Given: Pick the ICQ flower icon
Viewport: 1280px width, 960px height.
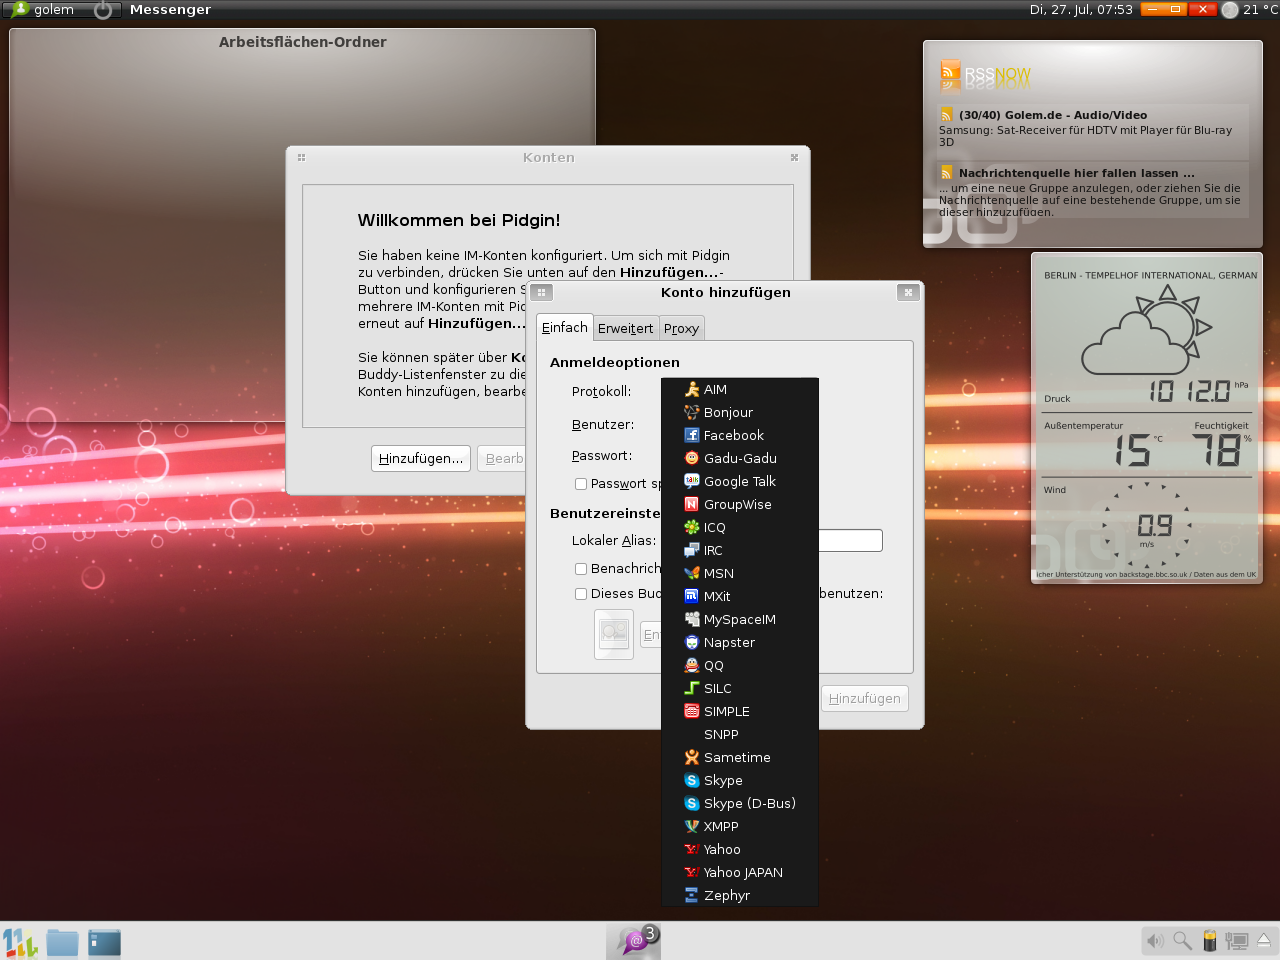Looking at the screenshot, I should coord(691,527).
